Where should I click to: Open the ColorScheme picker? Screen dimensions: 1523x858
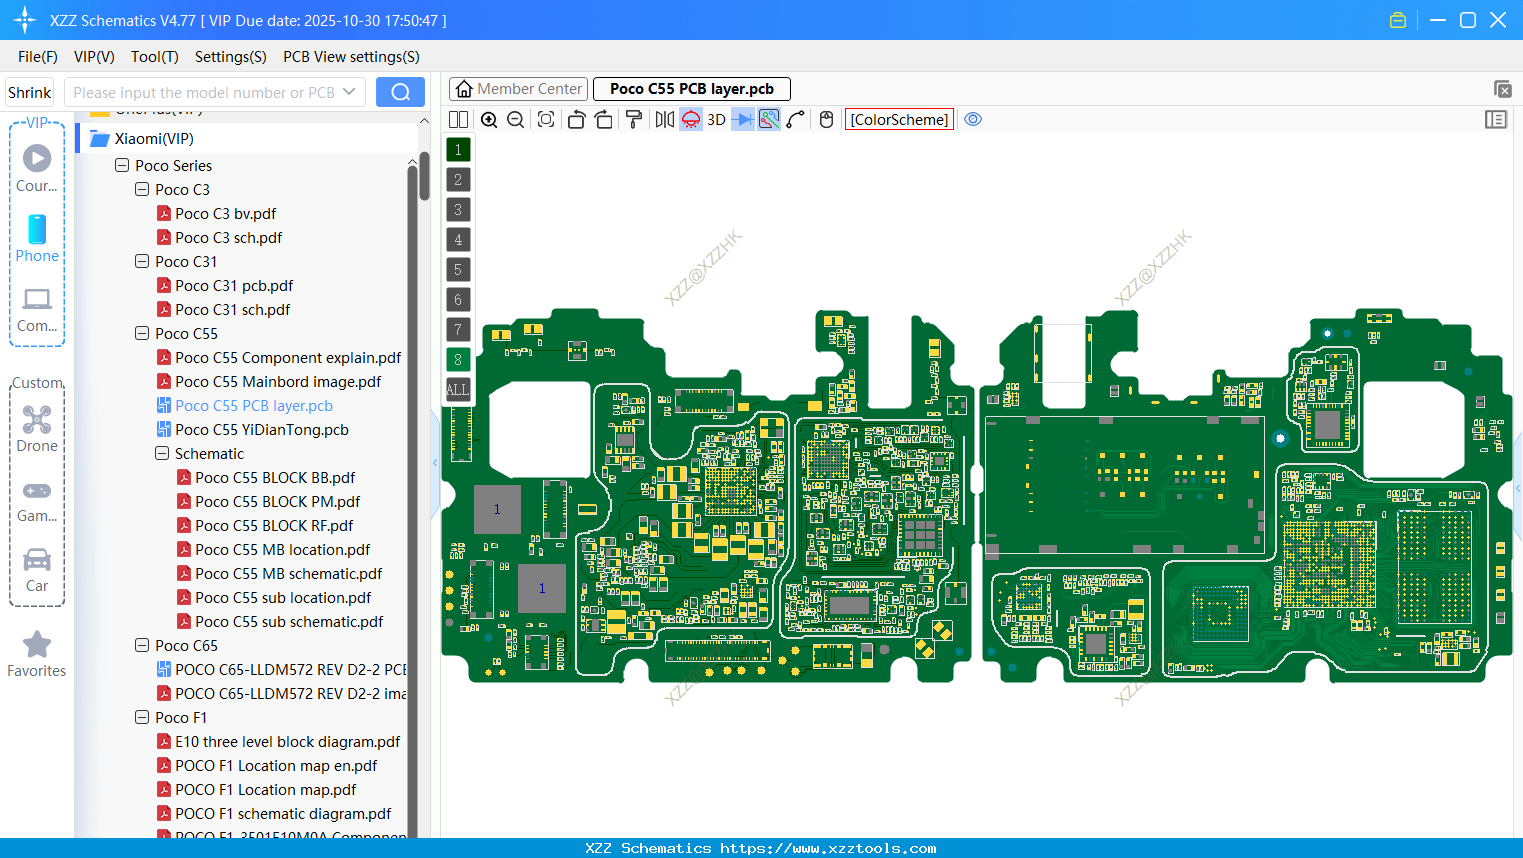[899, 119]
